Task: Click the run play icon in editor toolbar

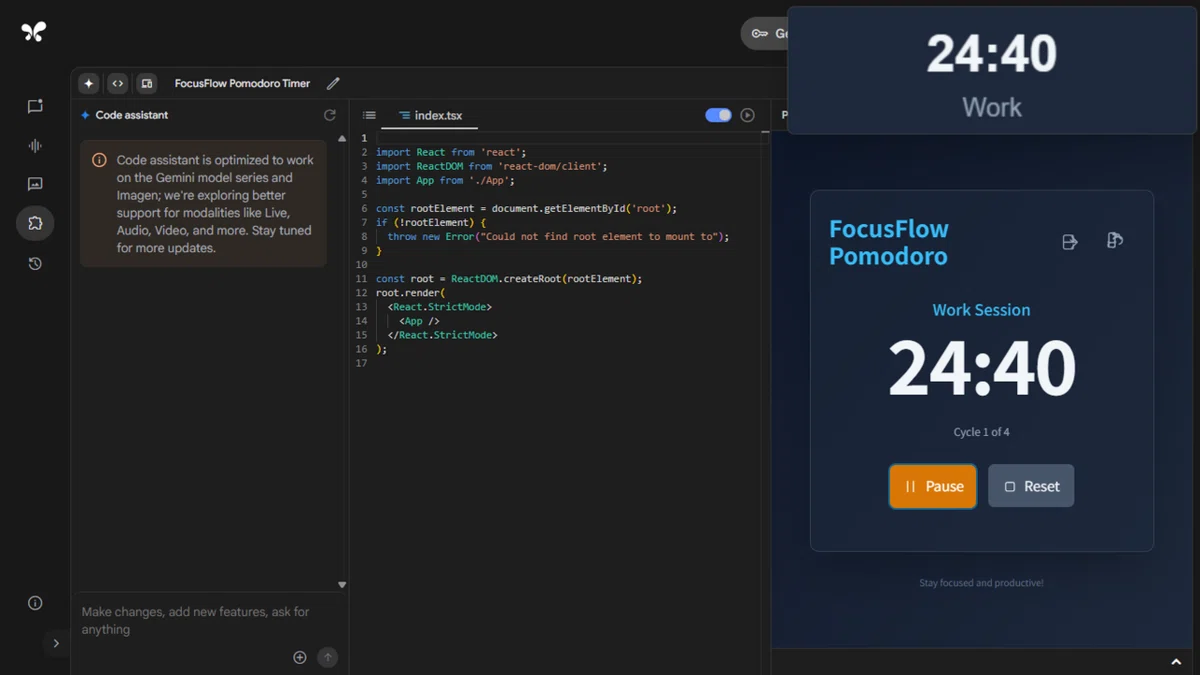Action: (747, 115)
